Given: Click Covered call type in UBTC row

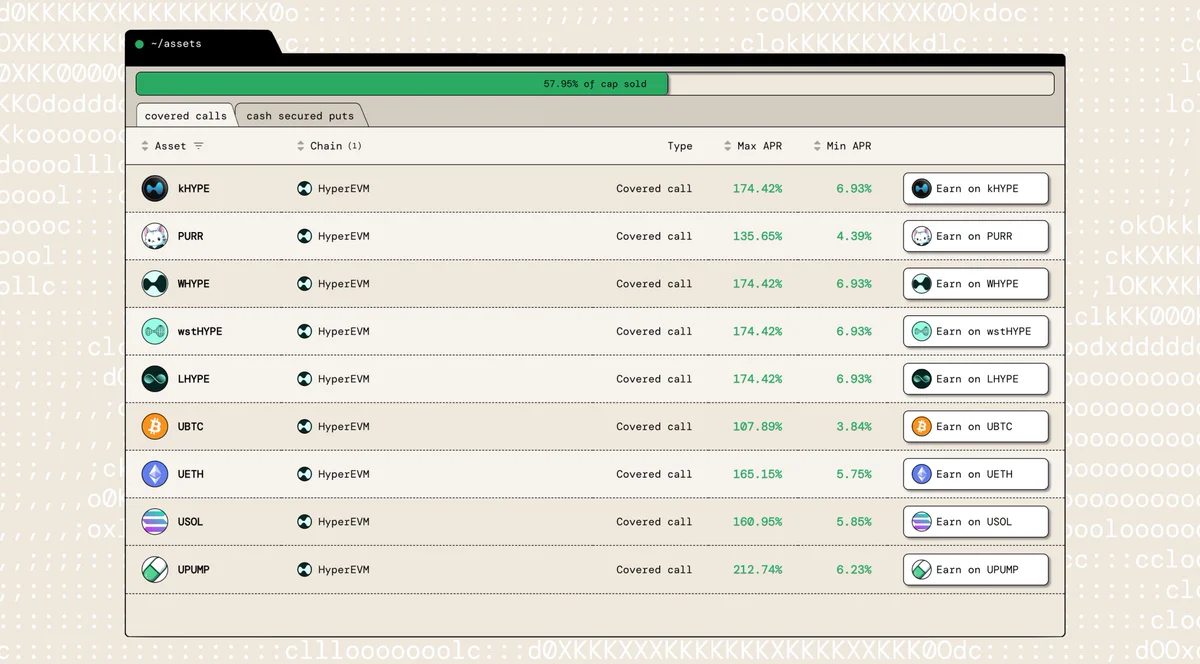Looking at the screenshot, I should point(654,426).
